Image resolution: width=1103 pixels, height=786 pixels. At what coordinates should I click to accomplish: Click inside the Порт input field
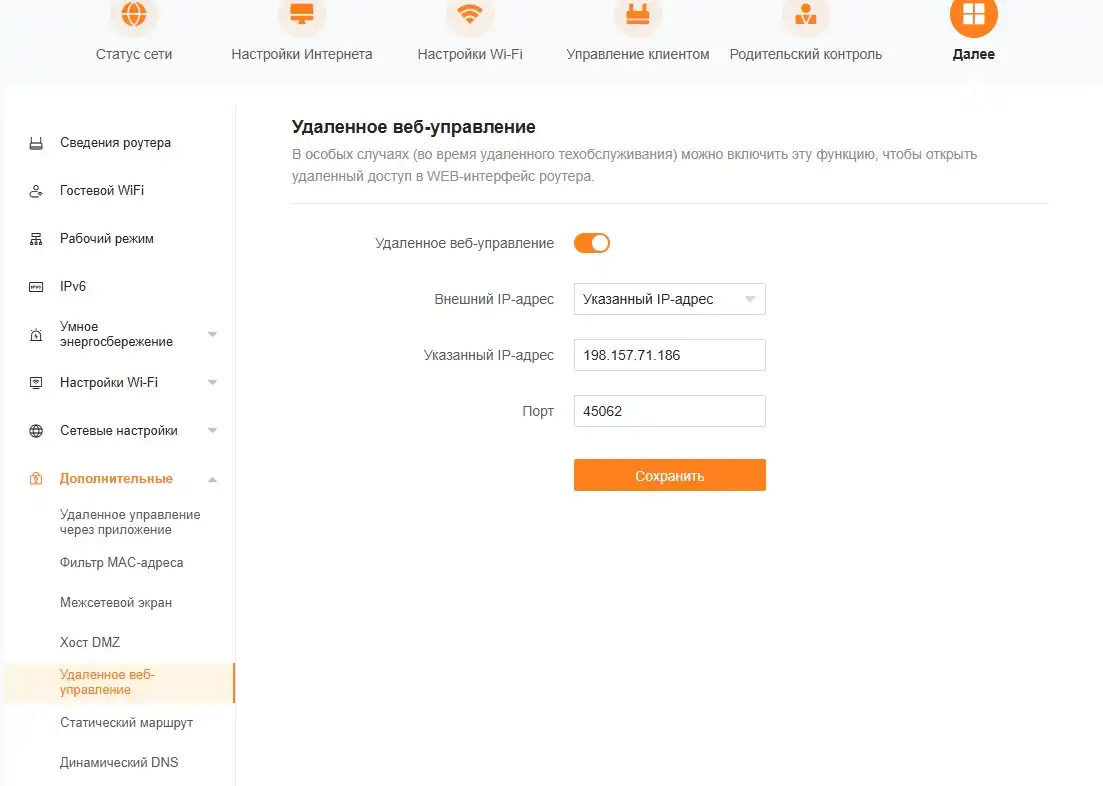(x=669, y=411)
